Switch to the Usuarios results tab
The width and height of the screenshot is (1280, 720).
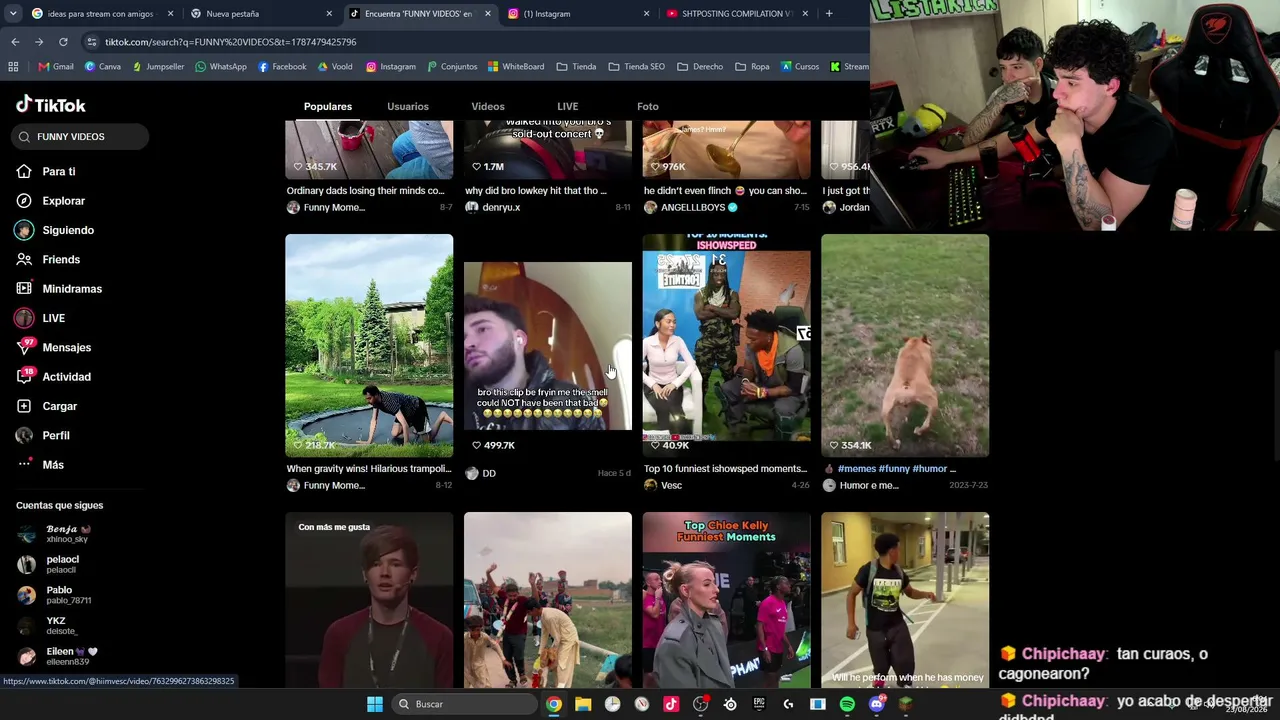pyautogui.click(x=408, y=106)
